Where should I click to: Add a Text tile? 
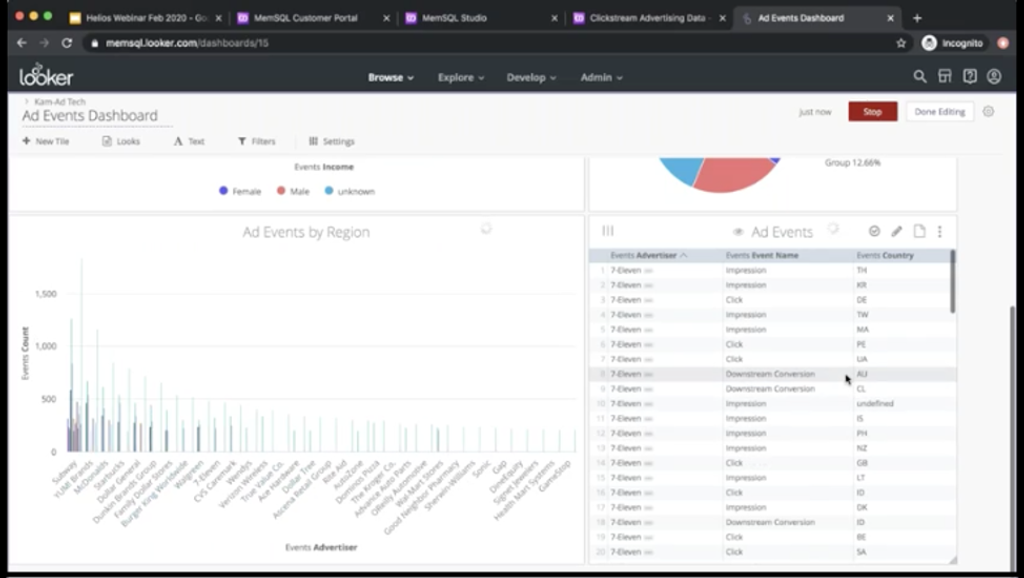tap(189, 141)
